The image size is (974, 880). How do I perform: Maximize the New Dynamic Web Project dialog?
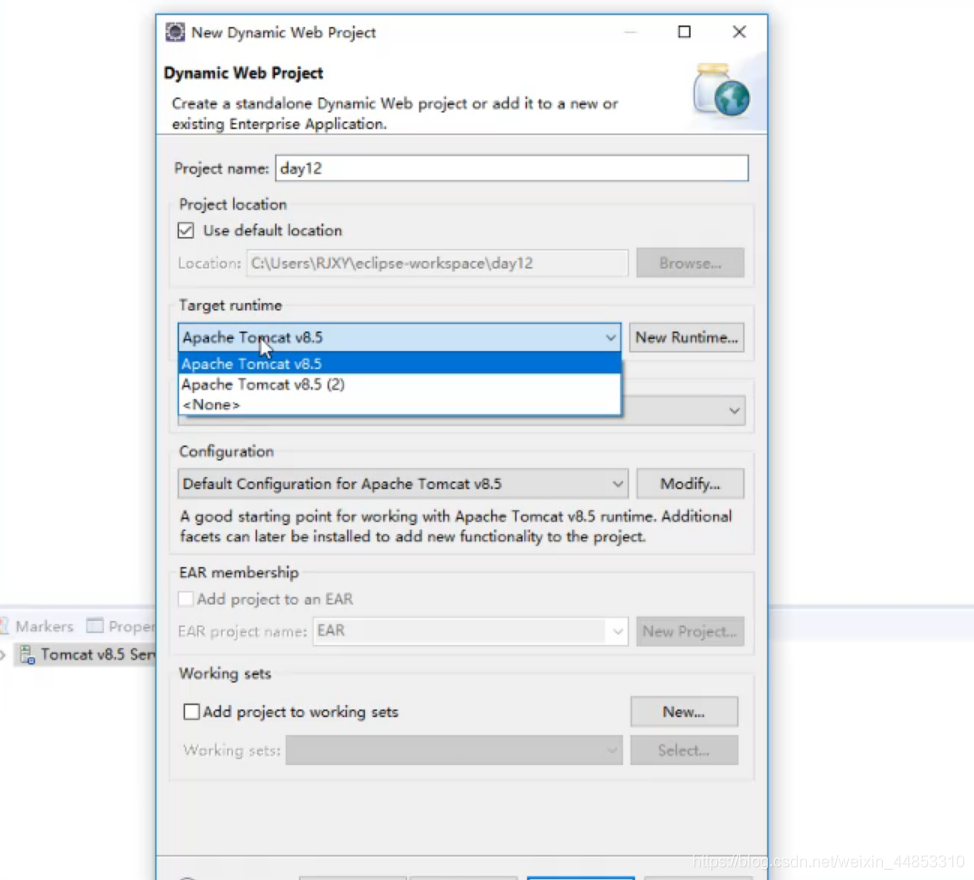point(684,32)
